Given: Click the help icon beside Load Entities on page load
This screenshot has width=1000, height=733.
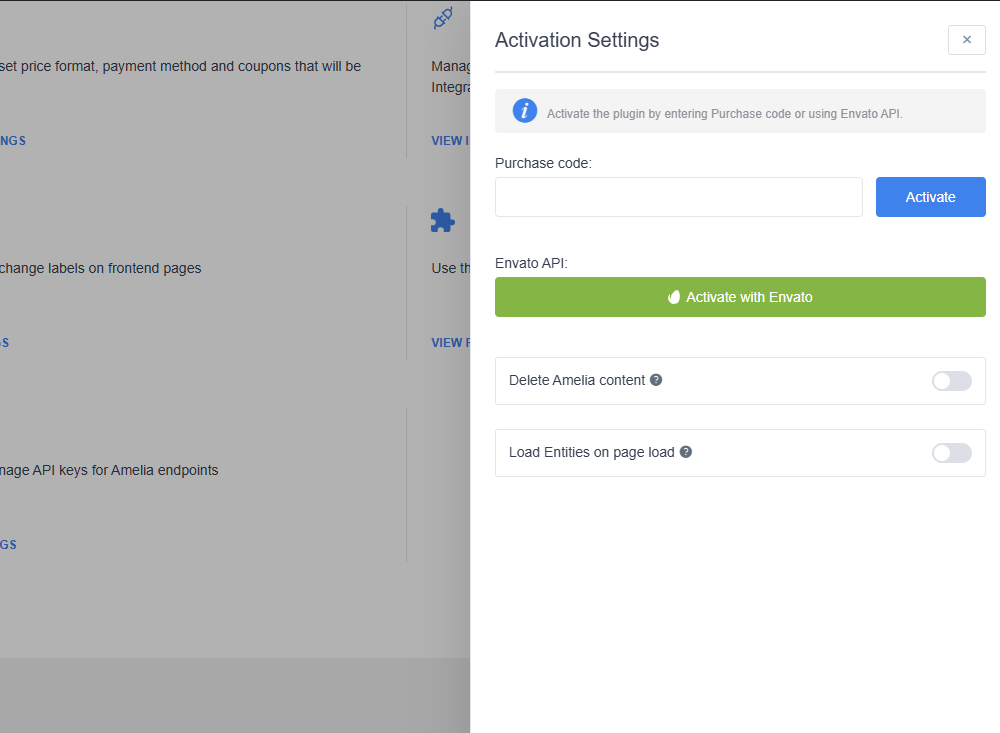Looking at the screenshot, I should (x=686, y=452).
